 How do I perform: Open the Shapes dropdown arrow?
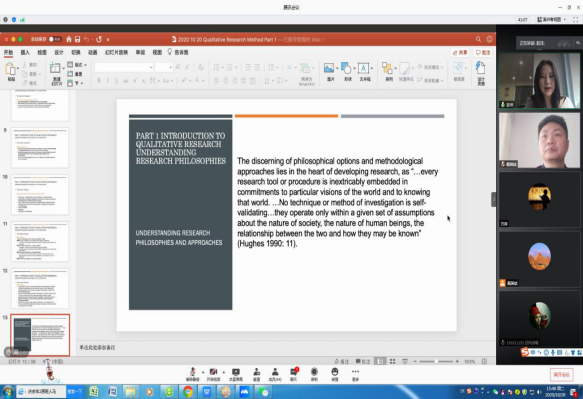[x=354, y=68]
